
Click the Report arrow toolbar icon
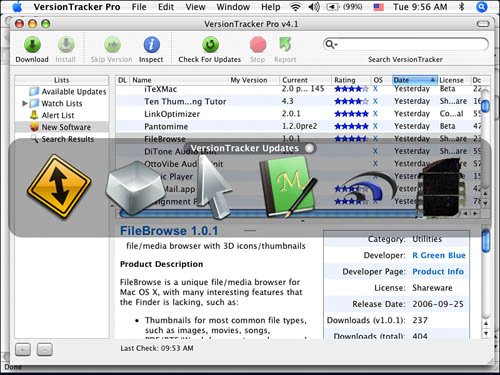(285, 45)
